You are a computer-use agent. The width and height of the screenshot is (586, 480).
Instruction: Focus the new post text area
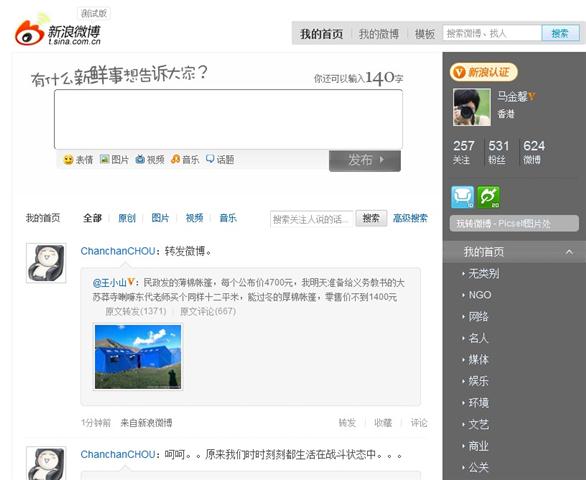pos(228,119)
